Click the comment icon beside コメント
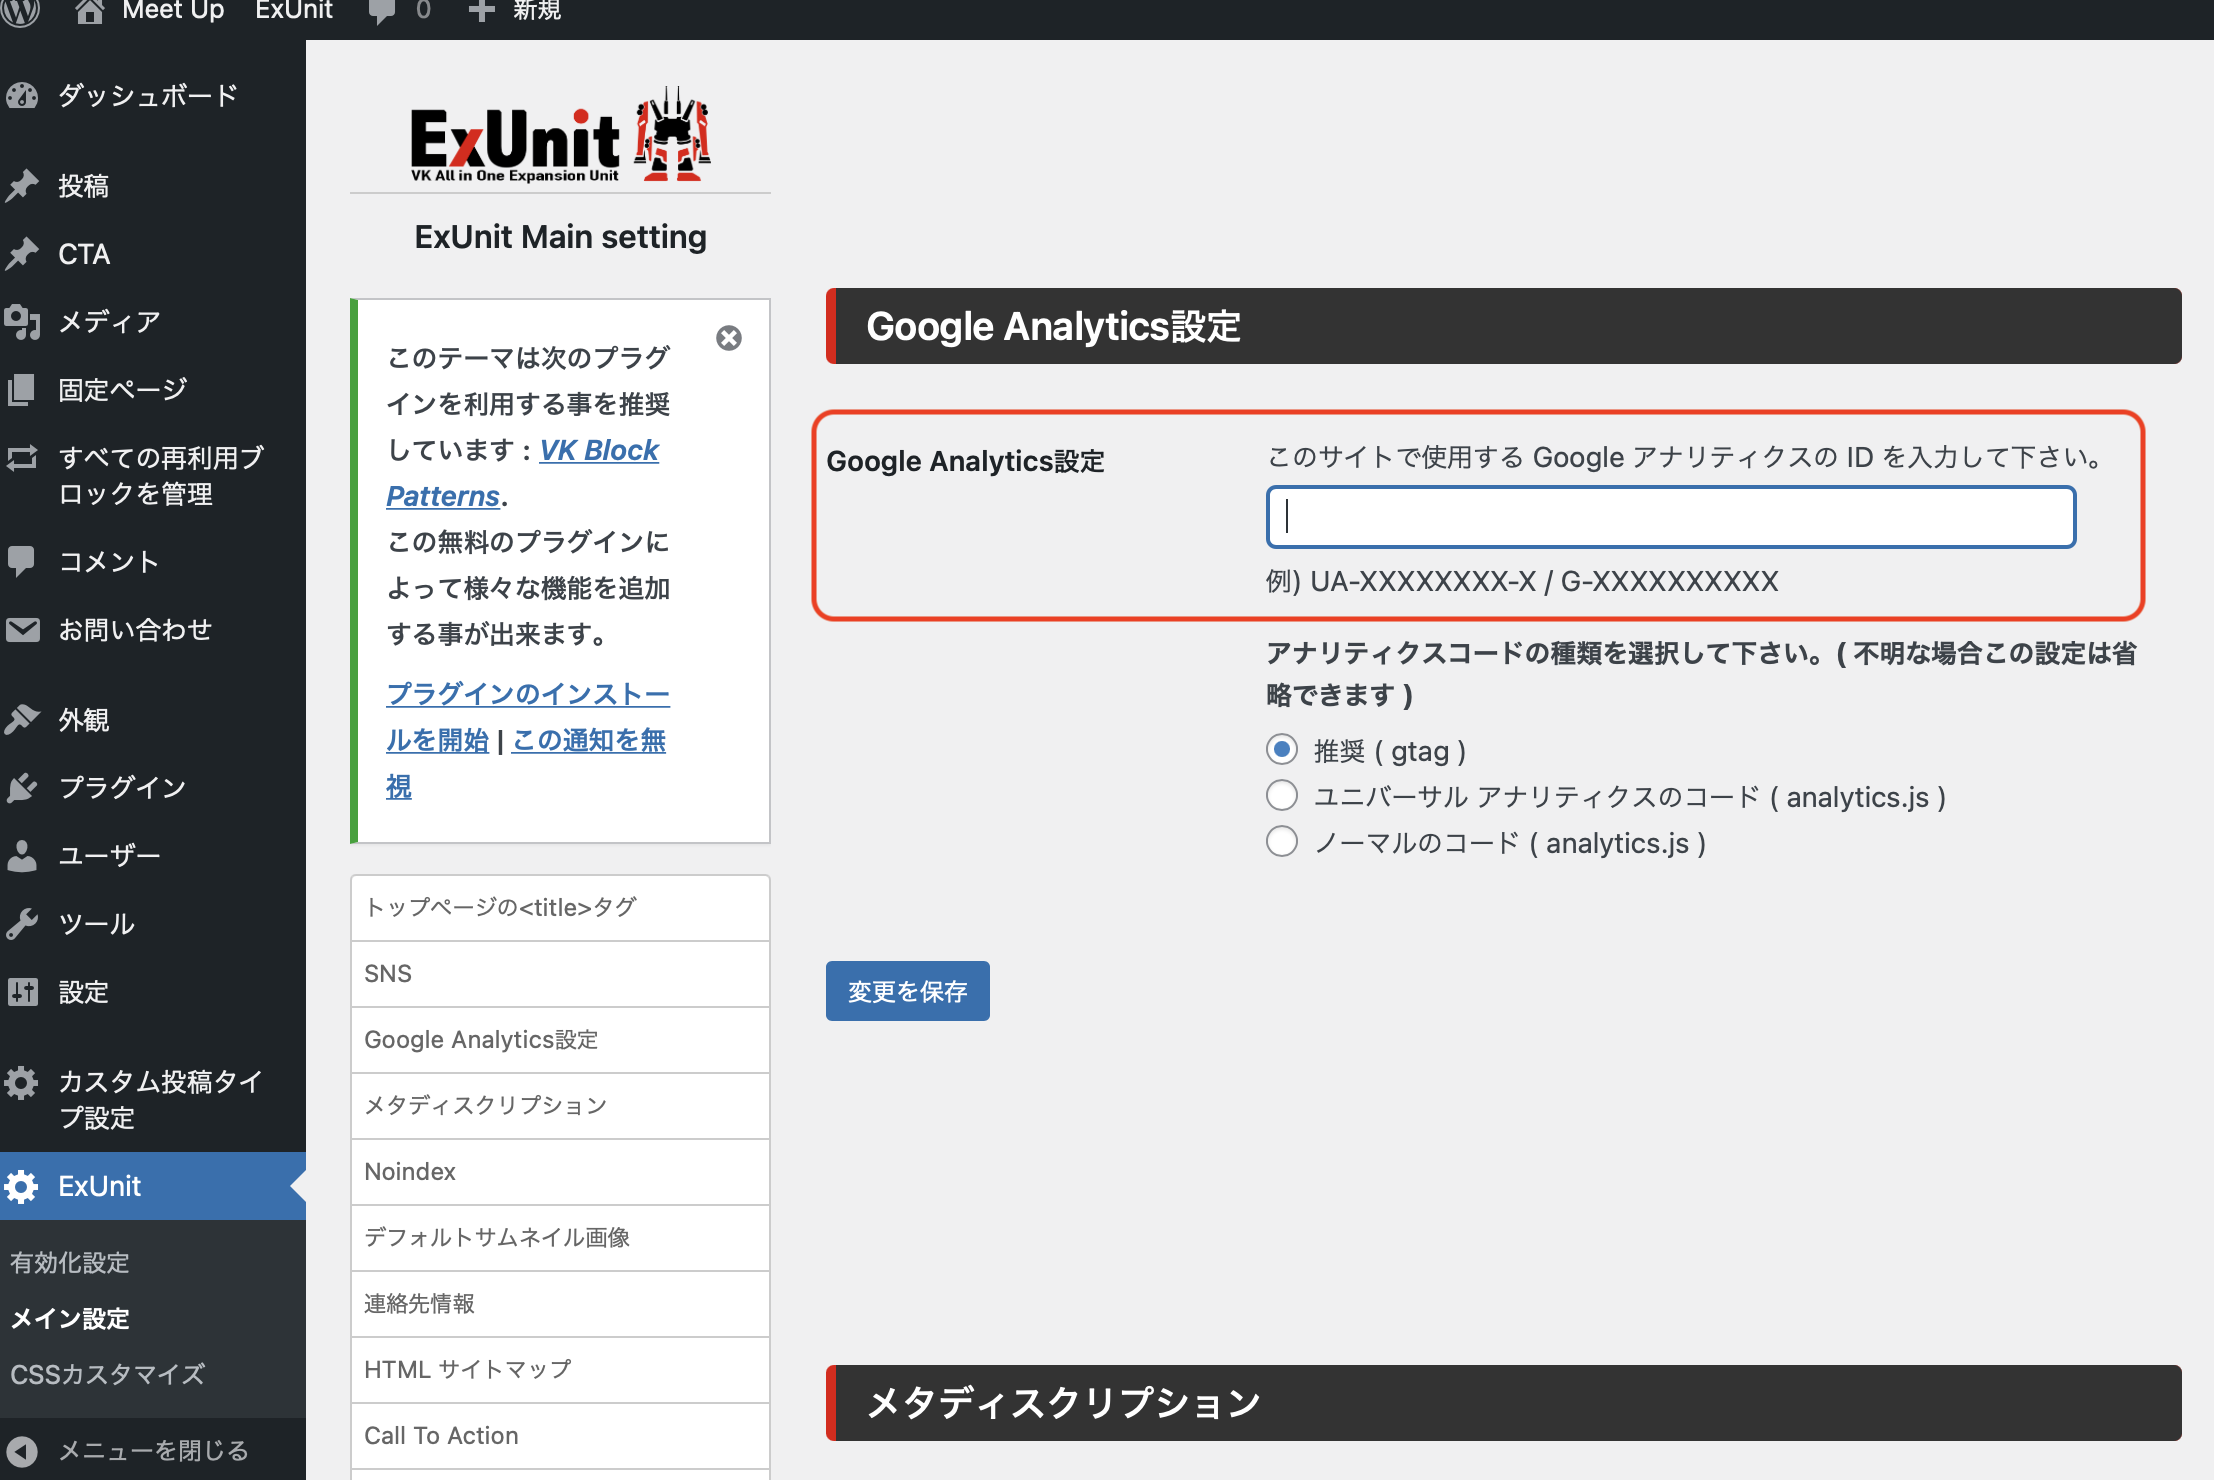This screenshot has width=2214, height=1480. pyautogui.click(x=21, y=561)
